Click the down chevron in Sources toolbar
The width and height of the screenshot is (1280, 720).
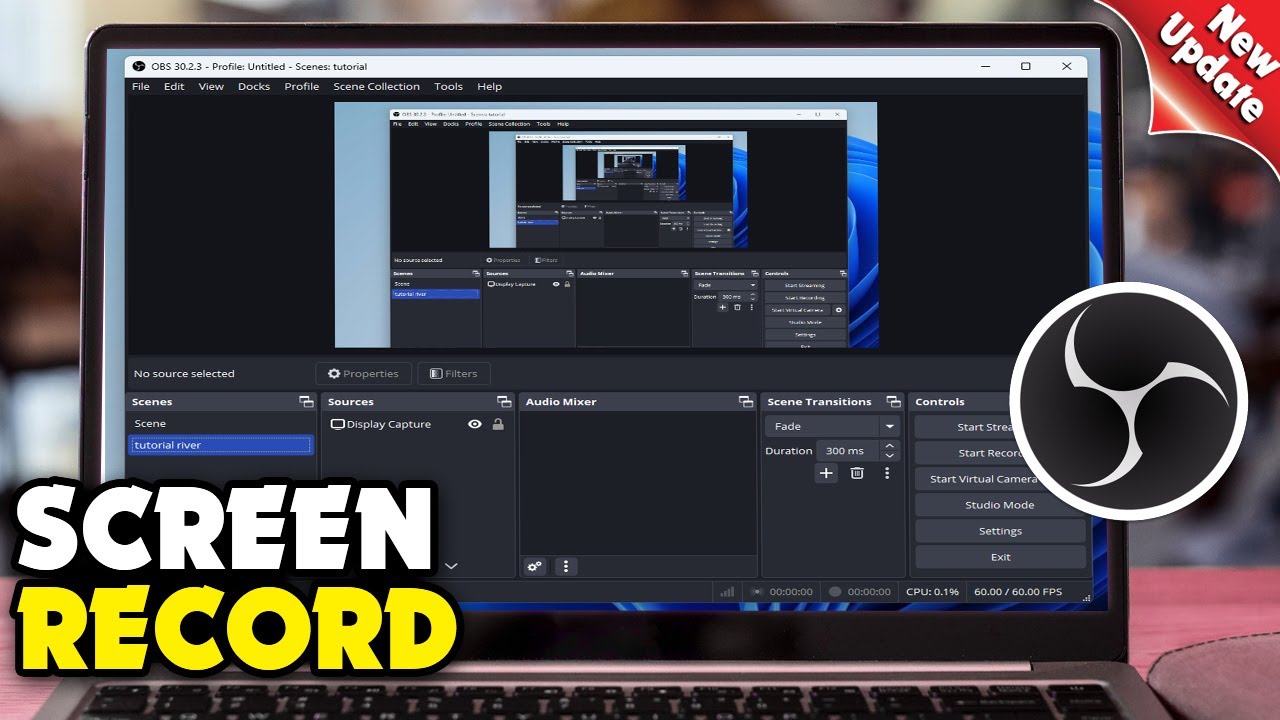tap(451, 566)
